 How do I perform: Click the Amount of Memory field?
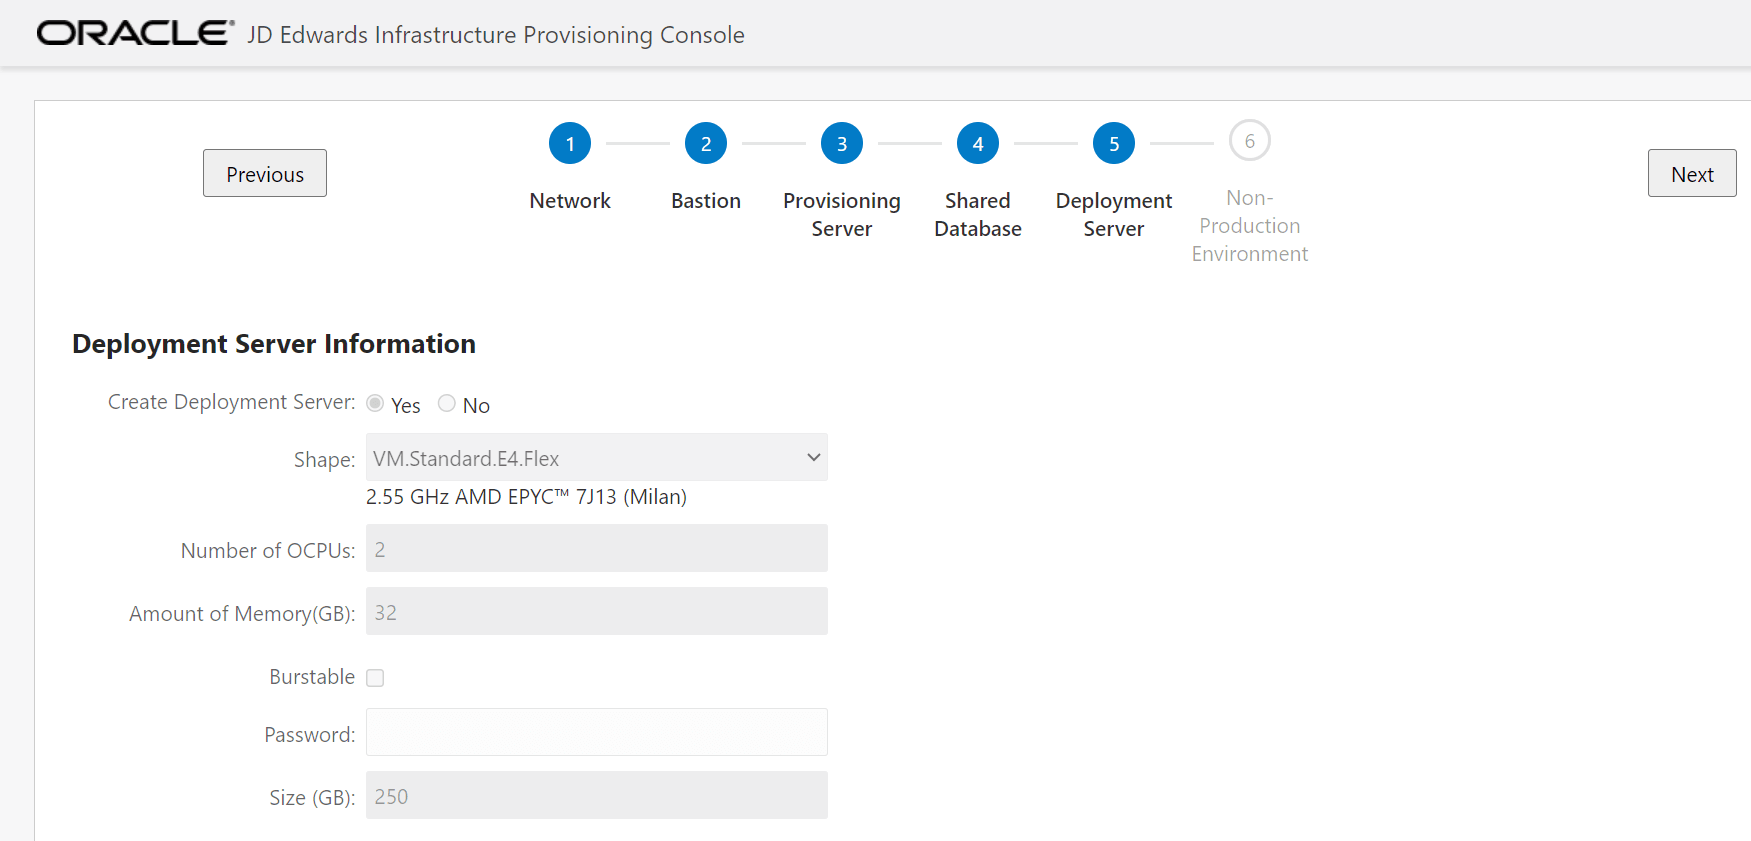click(597, 611)
